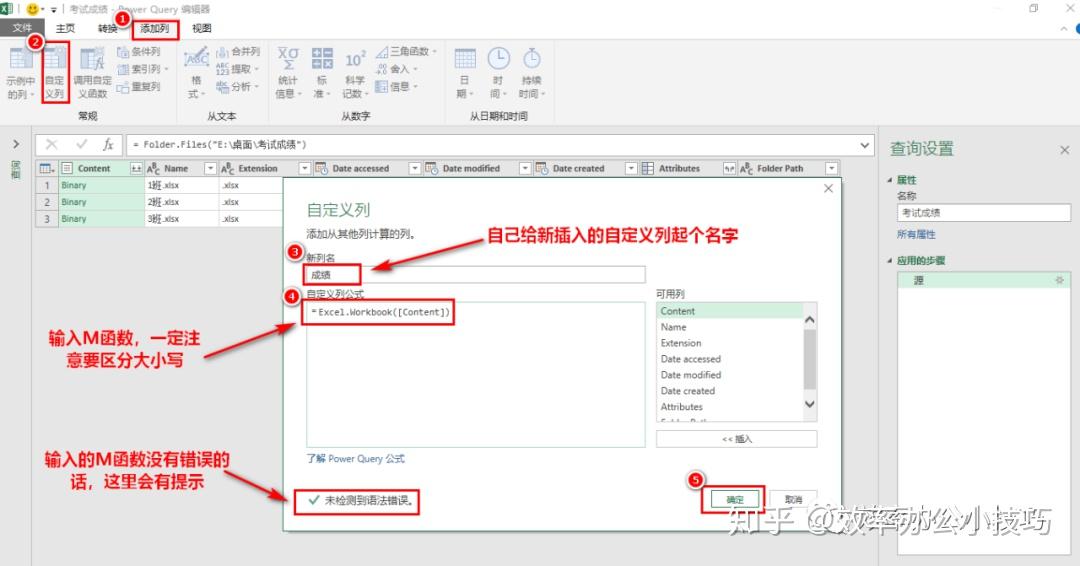The image size is (1080, 566).
Task: Confirm the formula bar checkmark
Action: [x=81, y=145]
